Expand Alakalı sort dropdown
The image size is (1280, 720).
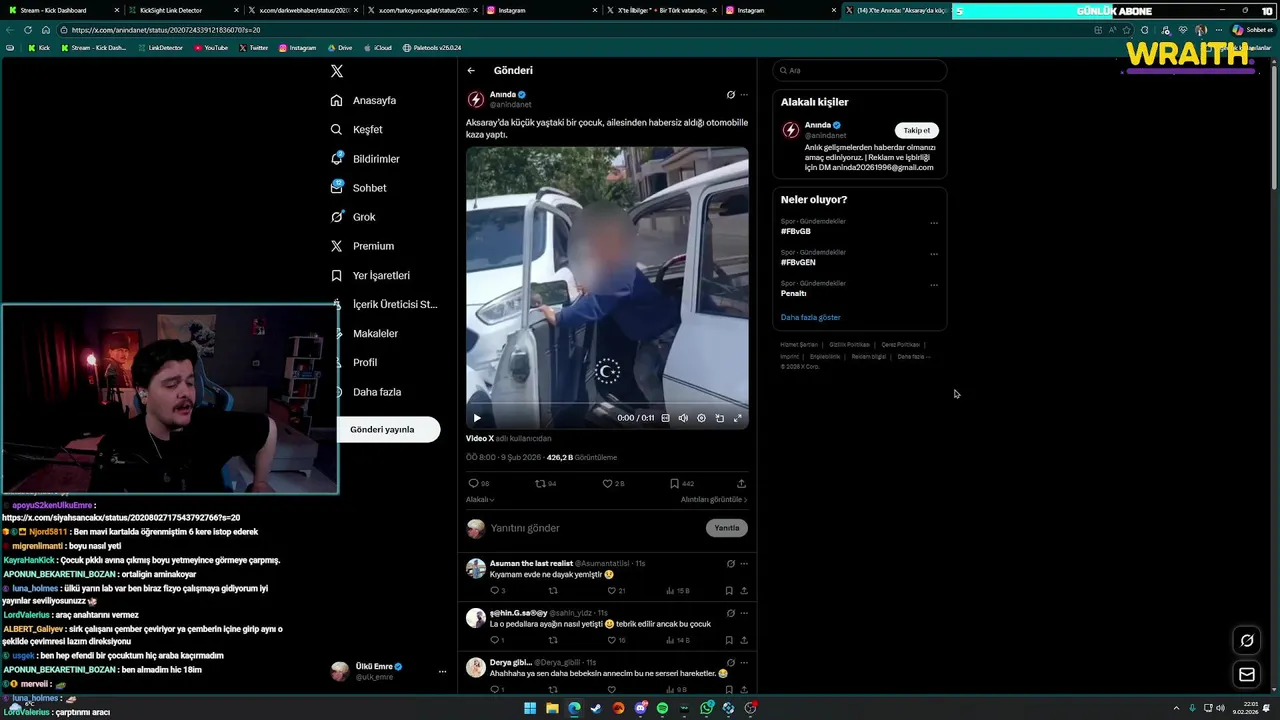click(x=480, y=499)
